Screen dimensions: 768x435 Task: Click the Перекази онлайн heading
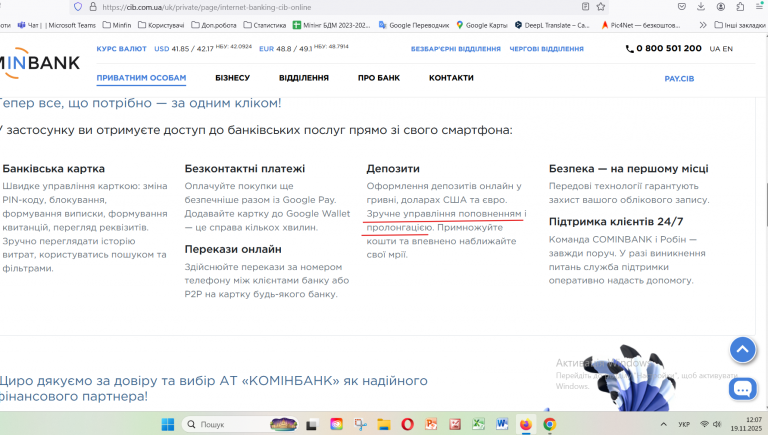point(233,249)
